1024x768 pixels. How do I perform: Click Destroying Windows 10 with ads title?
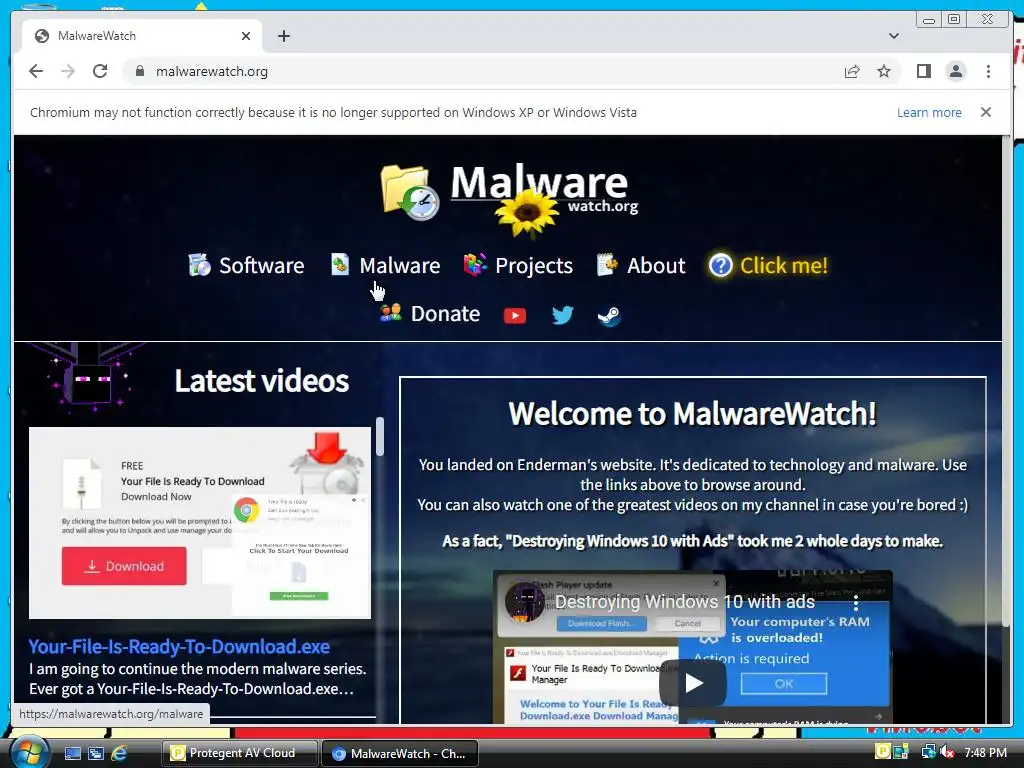point(684,601)
